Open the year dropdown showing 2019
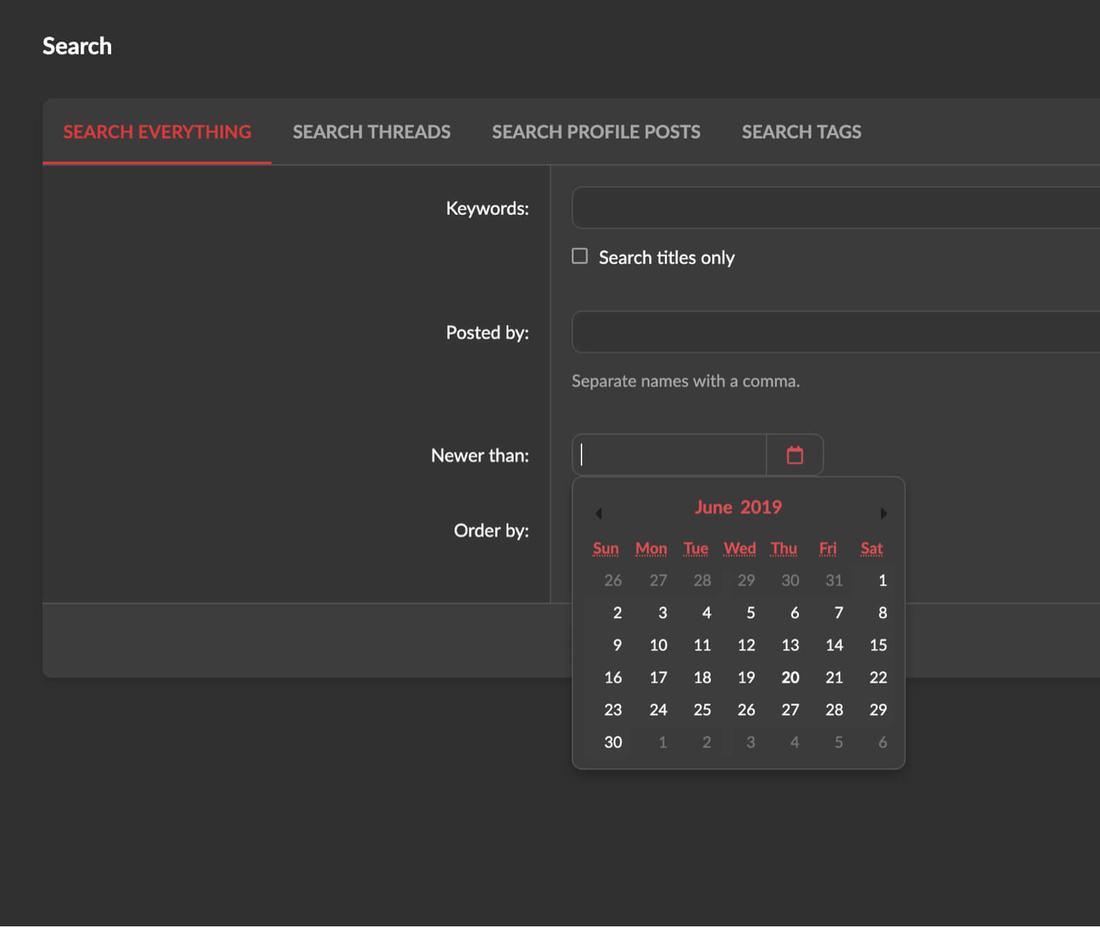The width and height of the screenshot is (1100, 927). coord(762,507)
